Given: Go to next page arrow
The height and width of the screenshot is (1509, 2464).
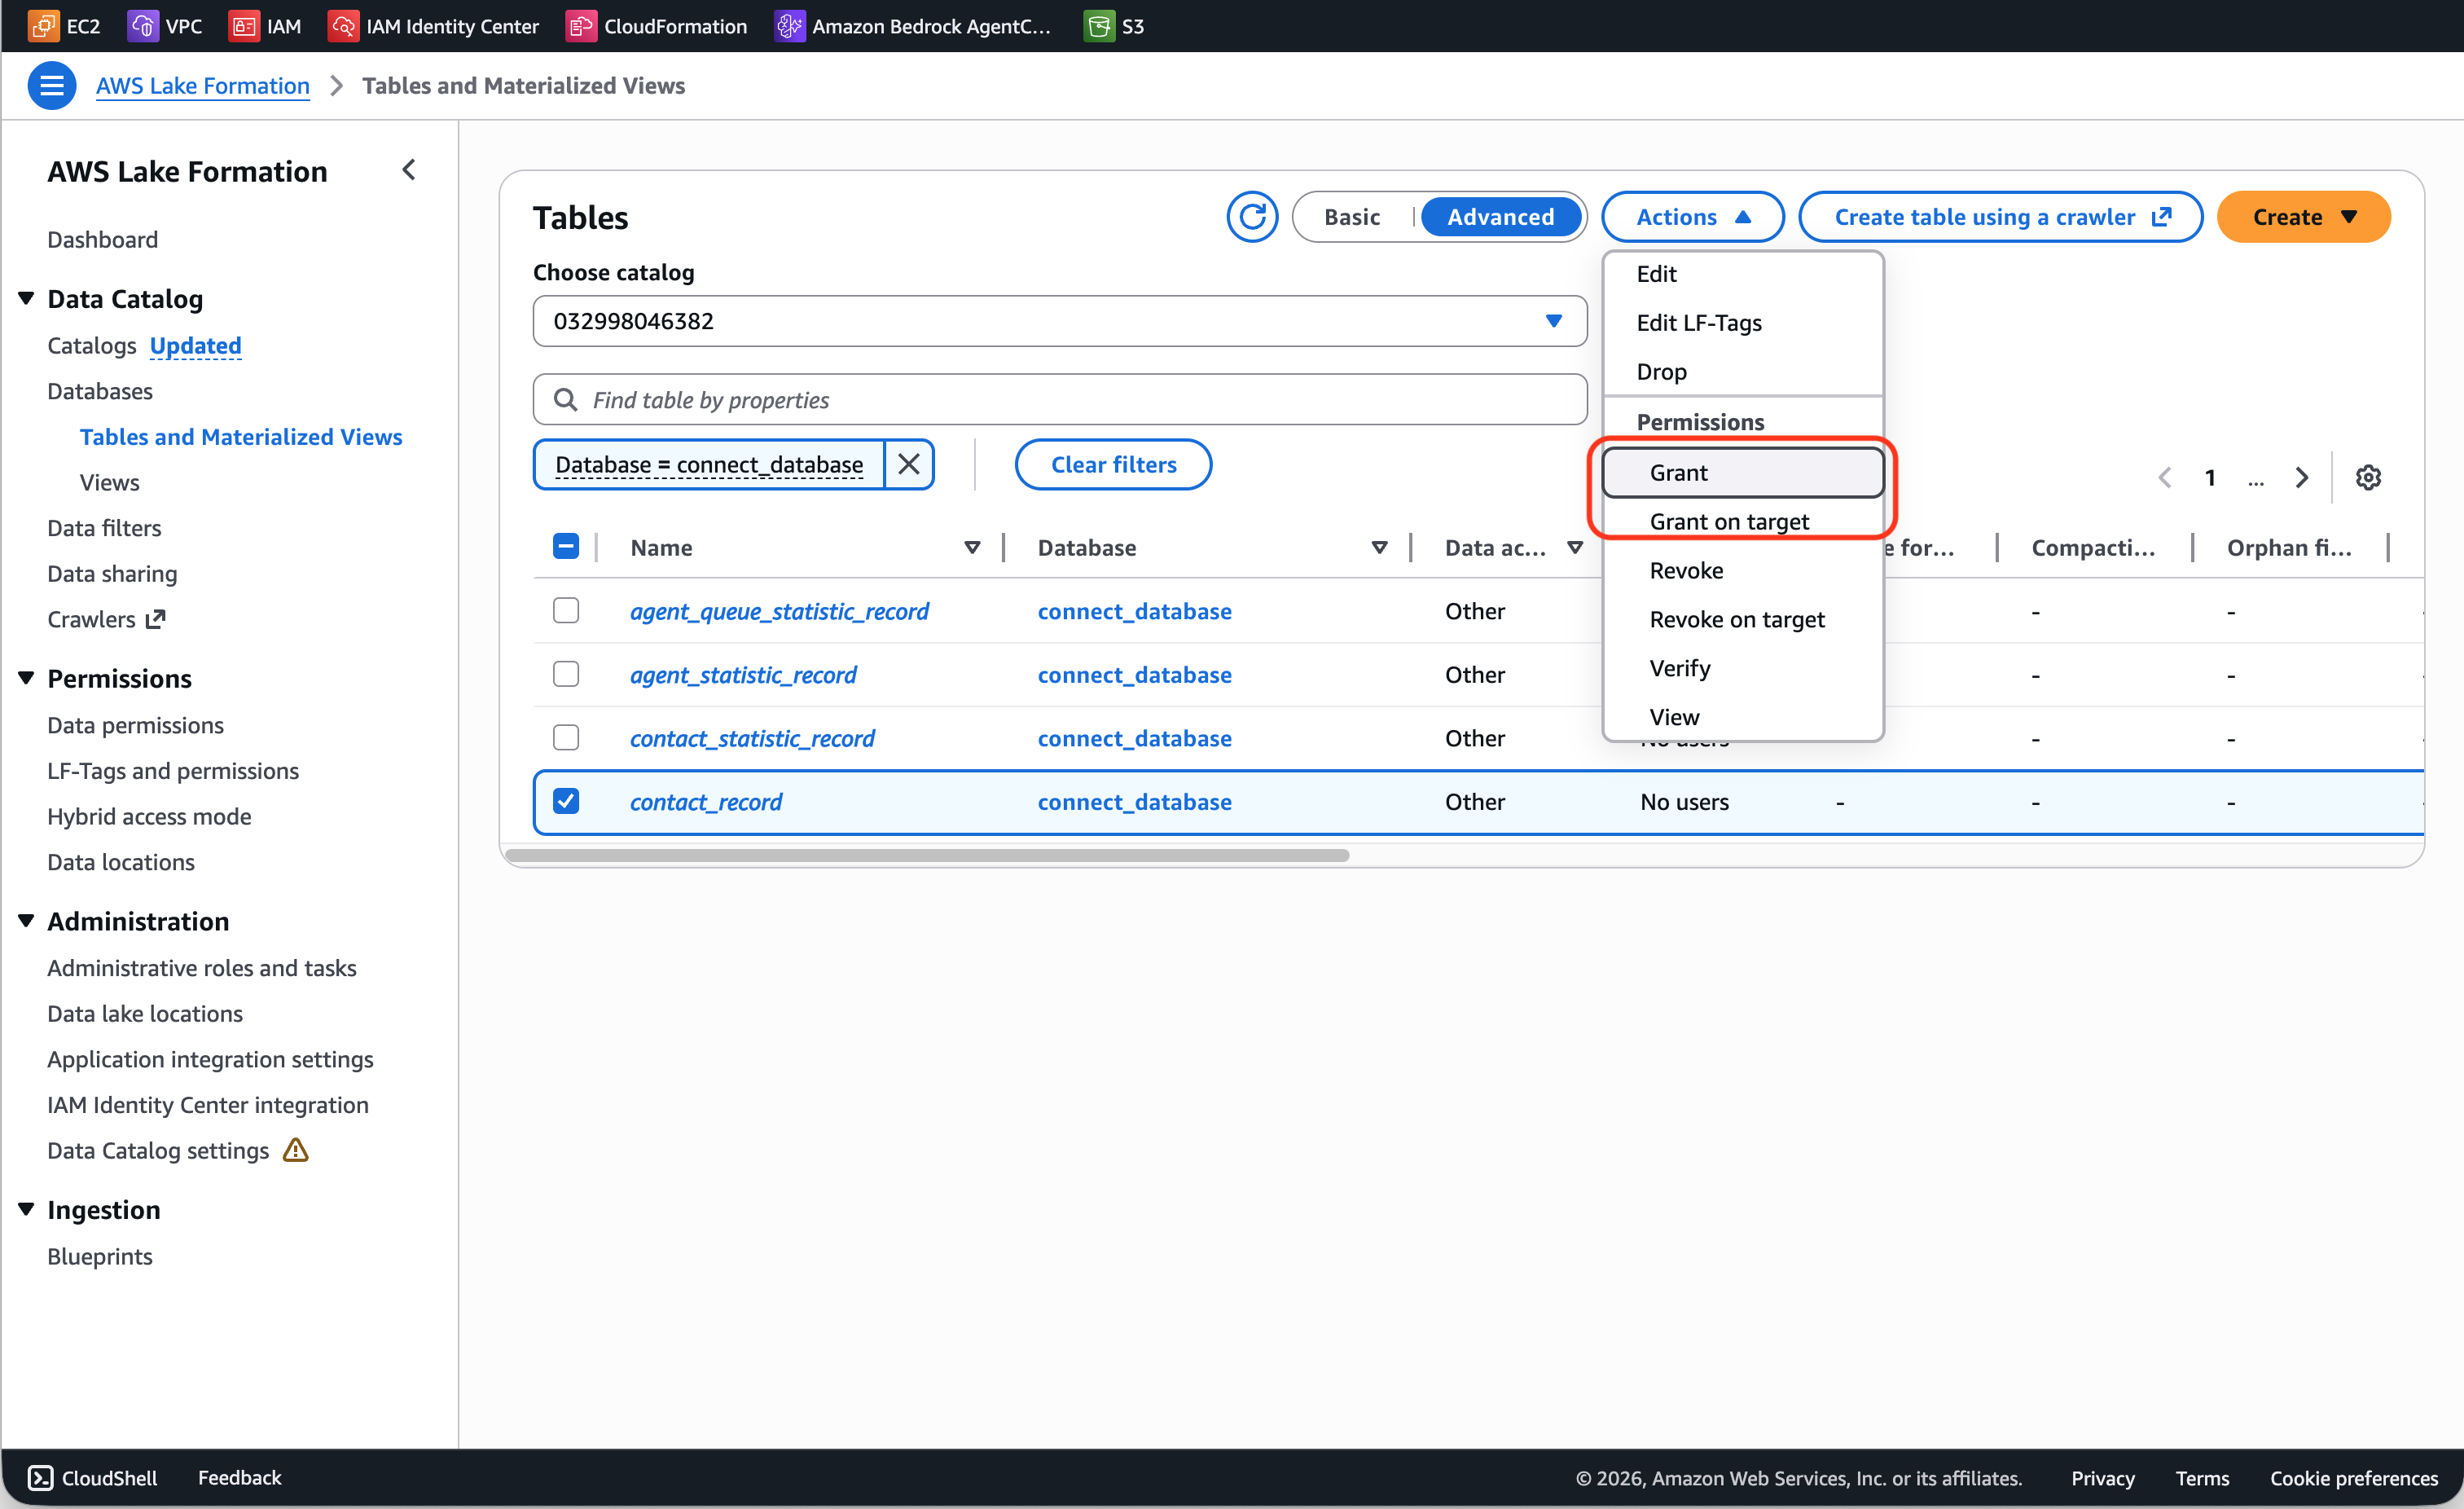Looking at the screenshot, I should (x=2301, y=478).
